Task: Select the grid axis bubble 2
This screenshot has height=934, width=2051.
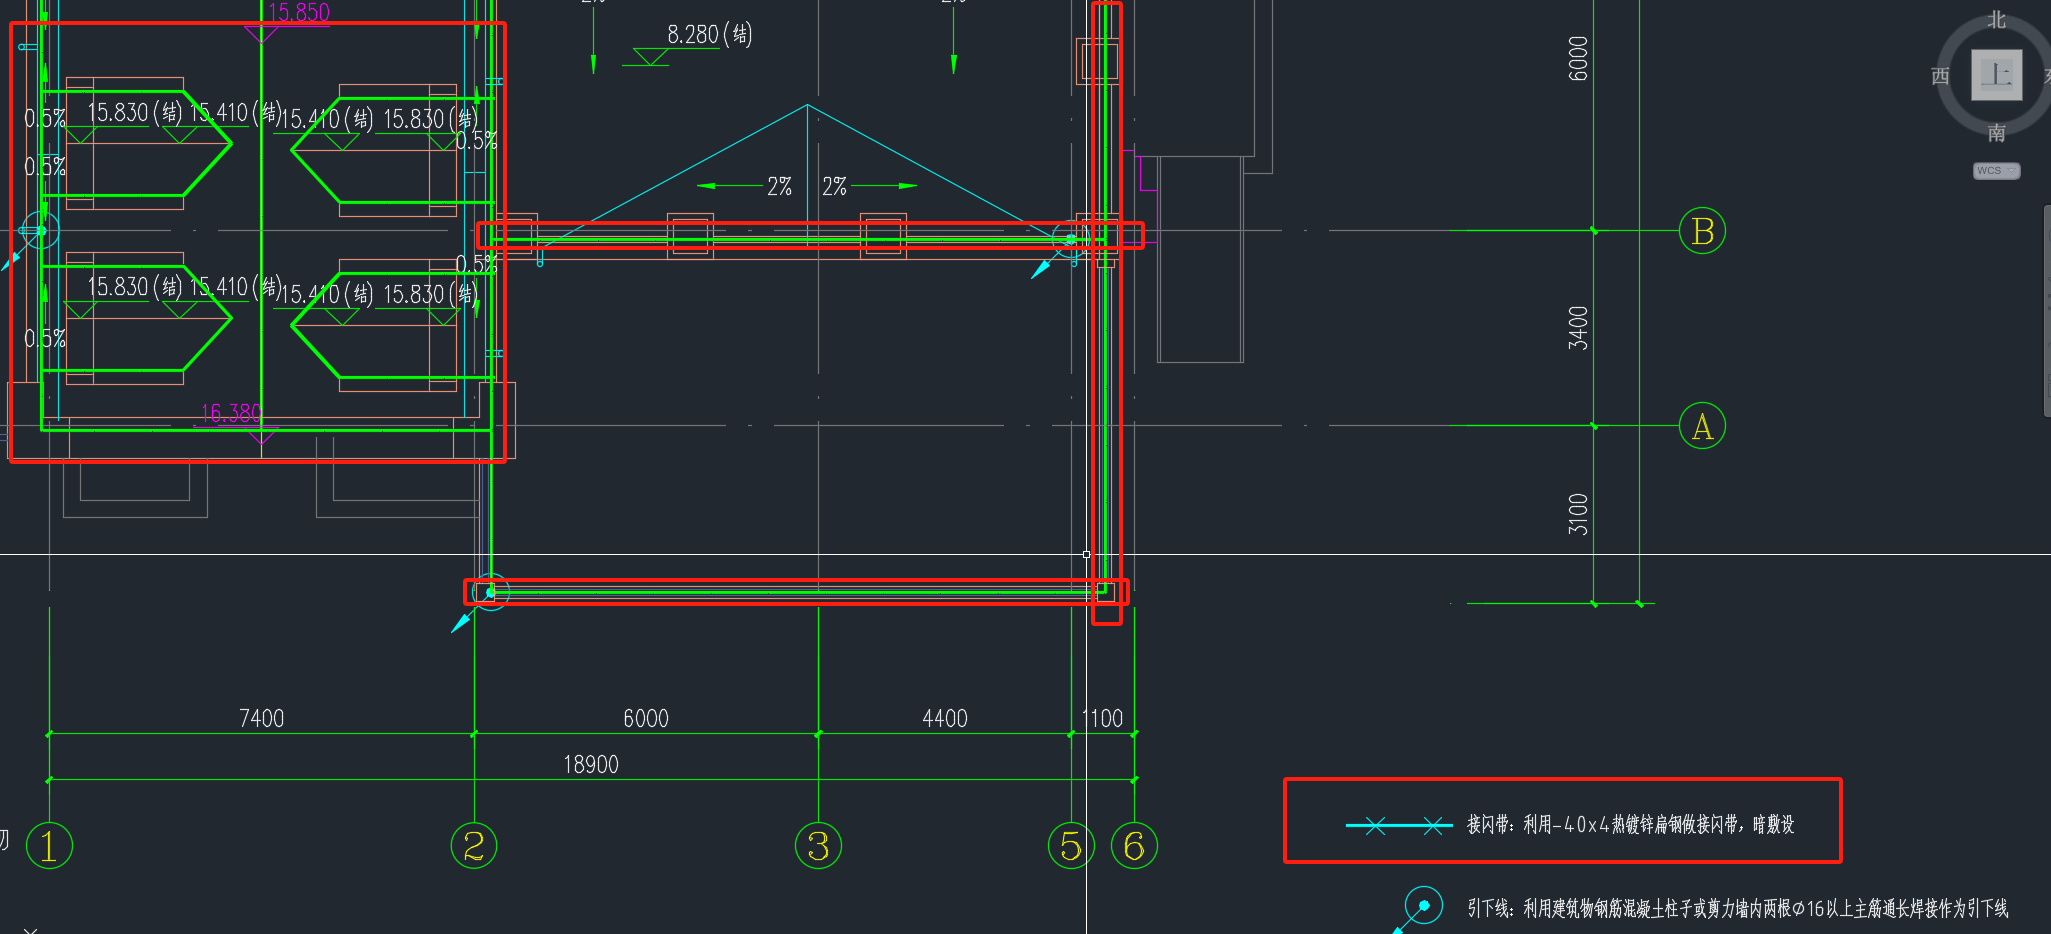Action: pyautogui.click(x=474, y=846)
